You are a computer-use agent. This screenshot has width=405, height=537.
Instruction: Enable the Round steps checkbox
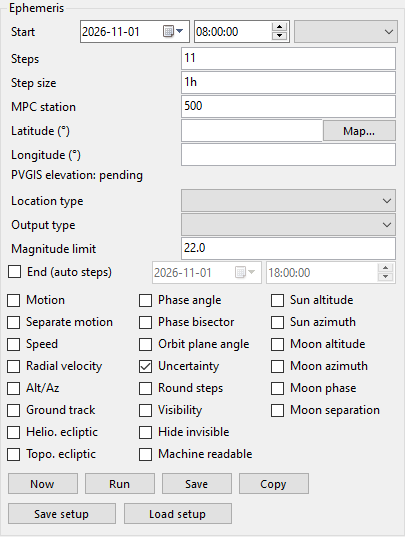click(x=145, y=388)
